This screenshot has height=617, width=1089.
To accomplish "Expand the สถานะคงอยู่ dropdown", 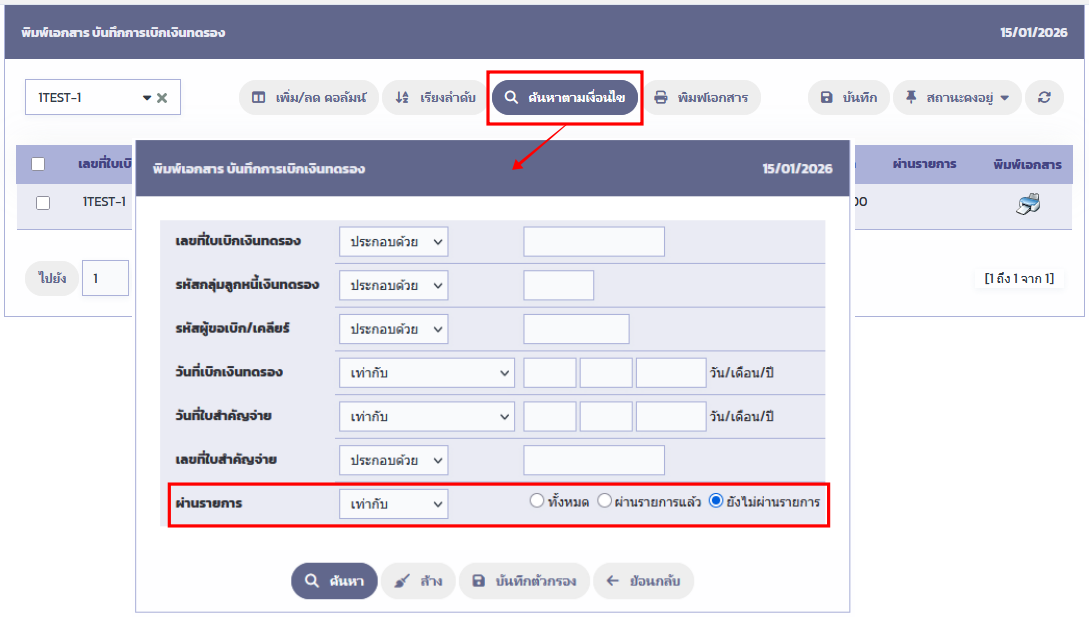I will coord(957,98).
